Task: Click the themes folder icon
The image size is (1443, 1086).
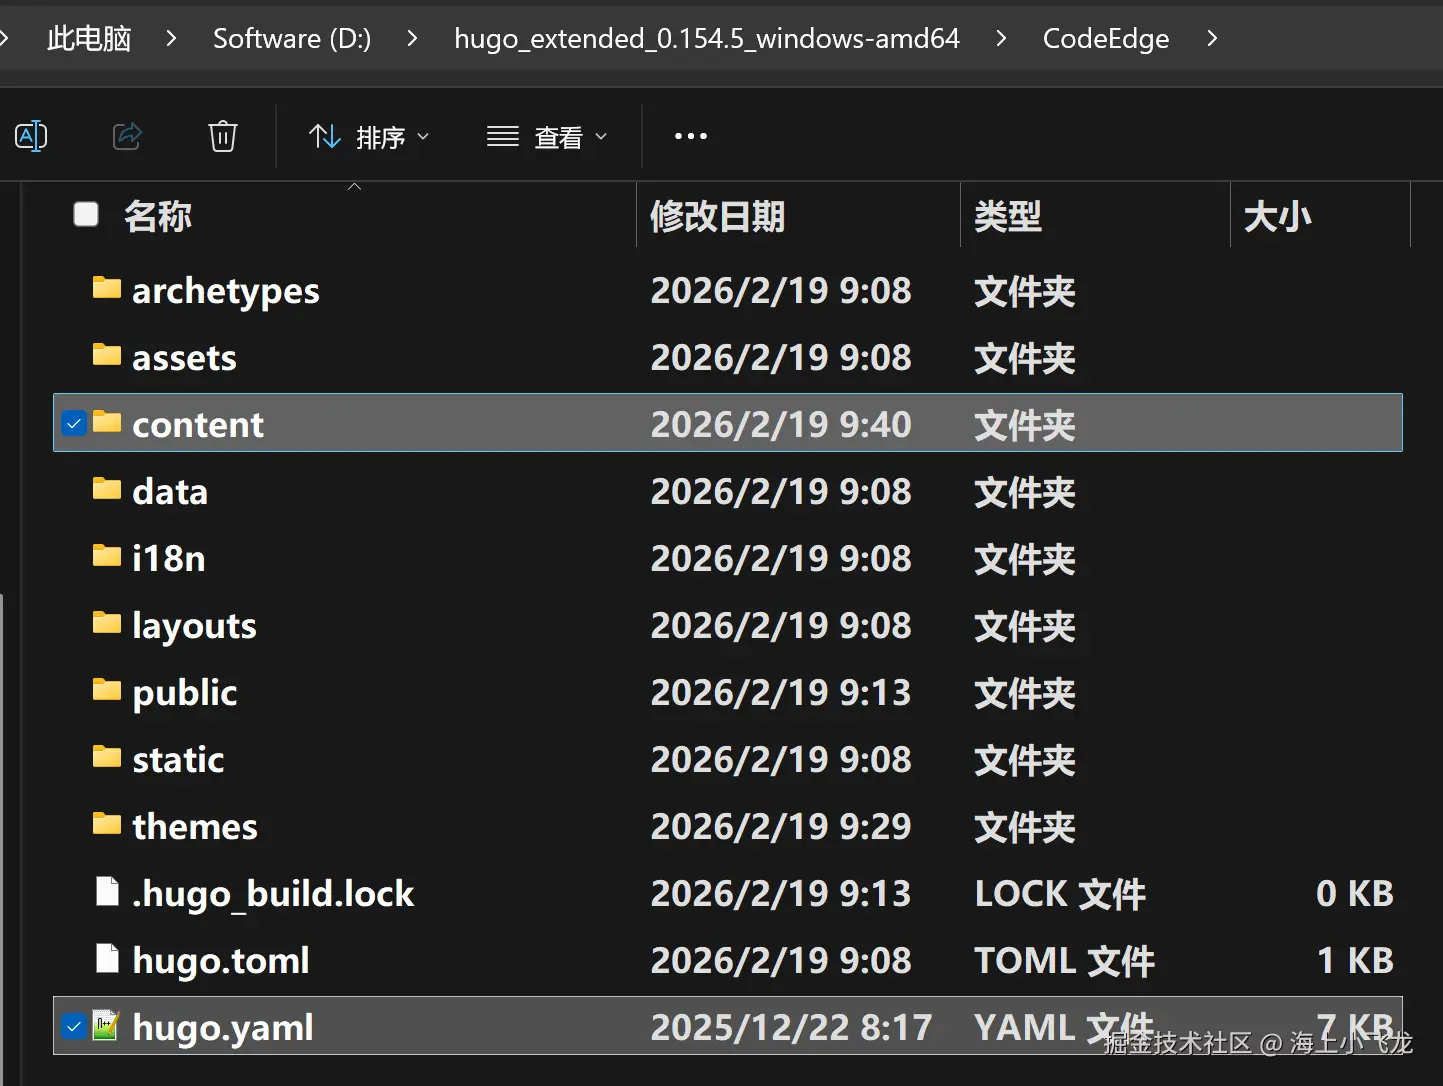Action: [x=107, y=824]
